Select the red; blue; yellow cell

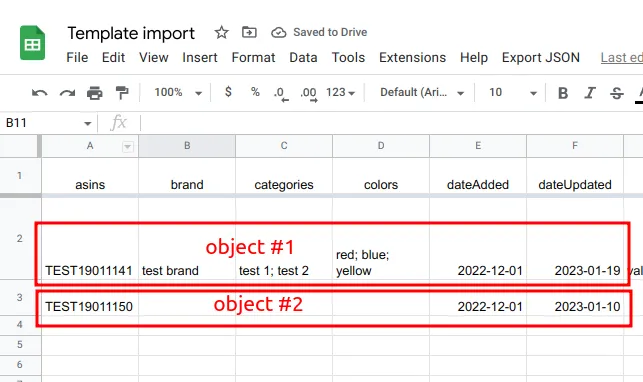(x=381, y=239)
